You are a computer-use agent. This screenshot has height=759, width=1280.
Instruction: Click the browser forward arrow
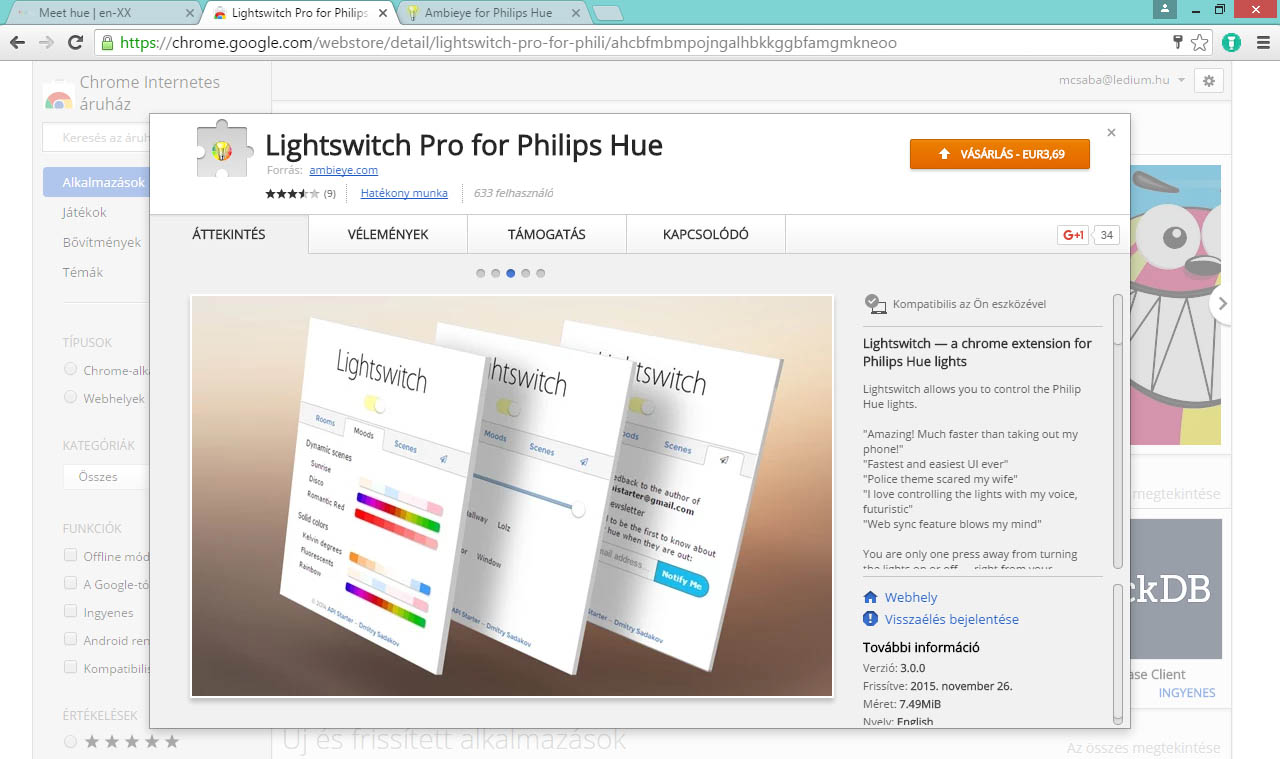pyautogui.click(x=46, y=43)
